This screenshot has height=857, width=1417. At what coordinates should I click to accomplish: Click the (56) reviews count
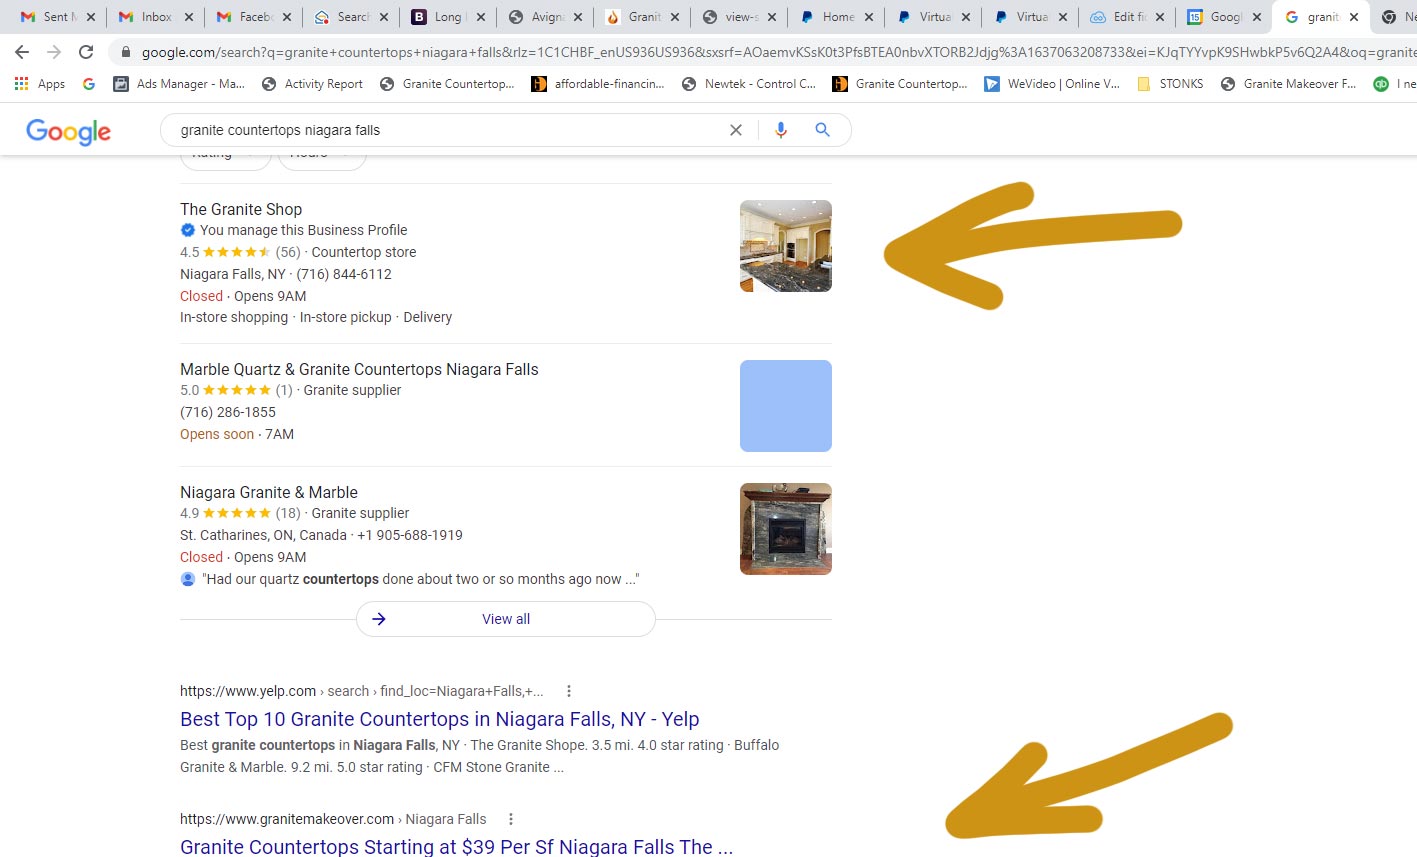coord(288,252)
